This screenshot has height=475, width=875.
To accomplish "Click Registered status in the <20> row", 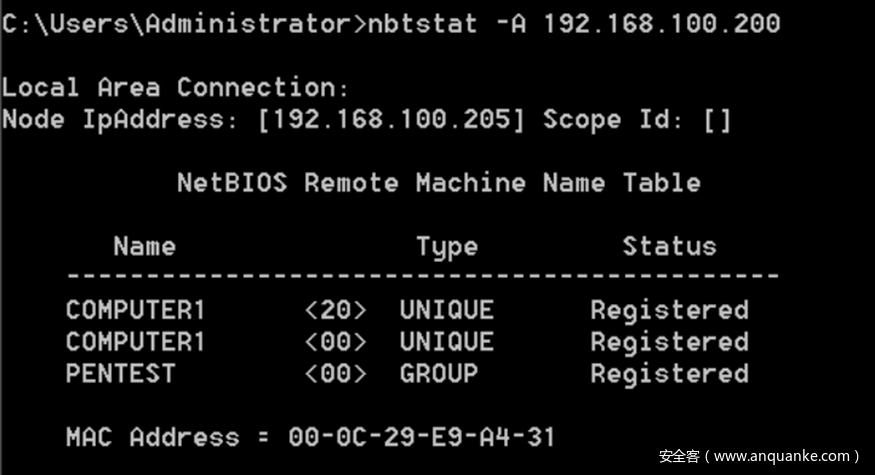I will 669,310.
